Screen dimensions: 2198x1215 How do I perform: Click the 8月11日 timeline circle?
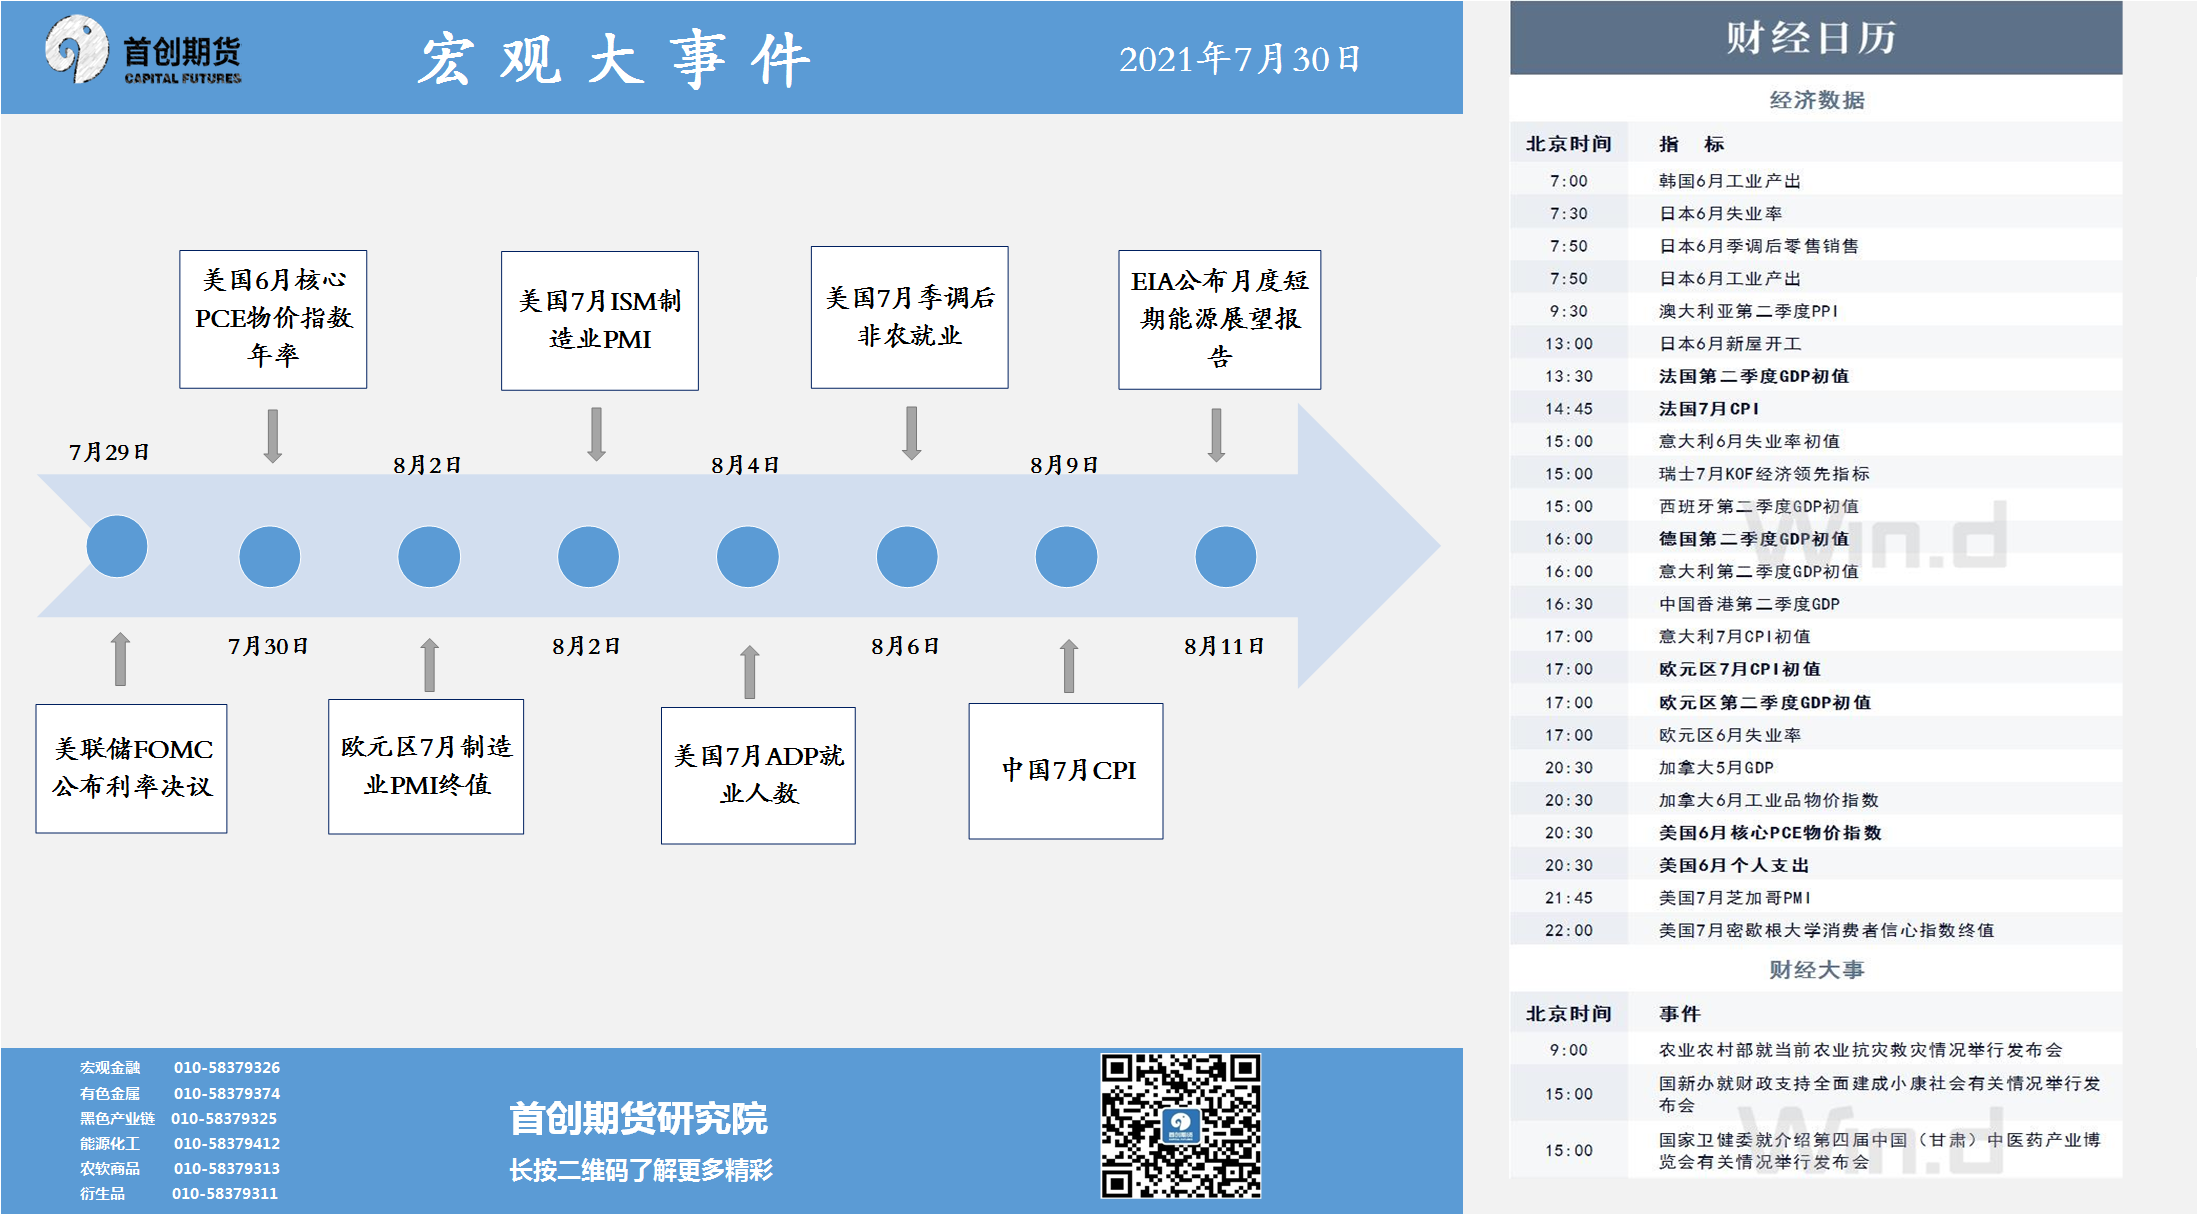(1226, 556)
